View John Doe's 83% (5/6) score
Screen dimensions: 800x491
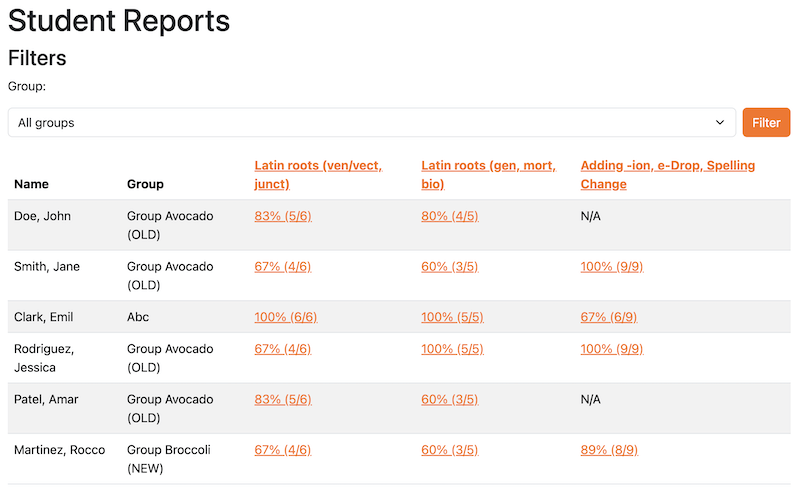(283, 216)
